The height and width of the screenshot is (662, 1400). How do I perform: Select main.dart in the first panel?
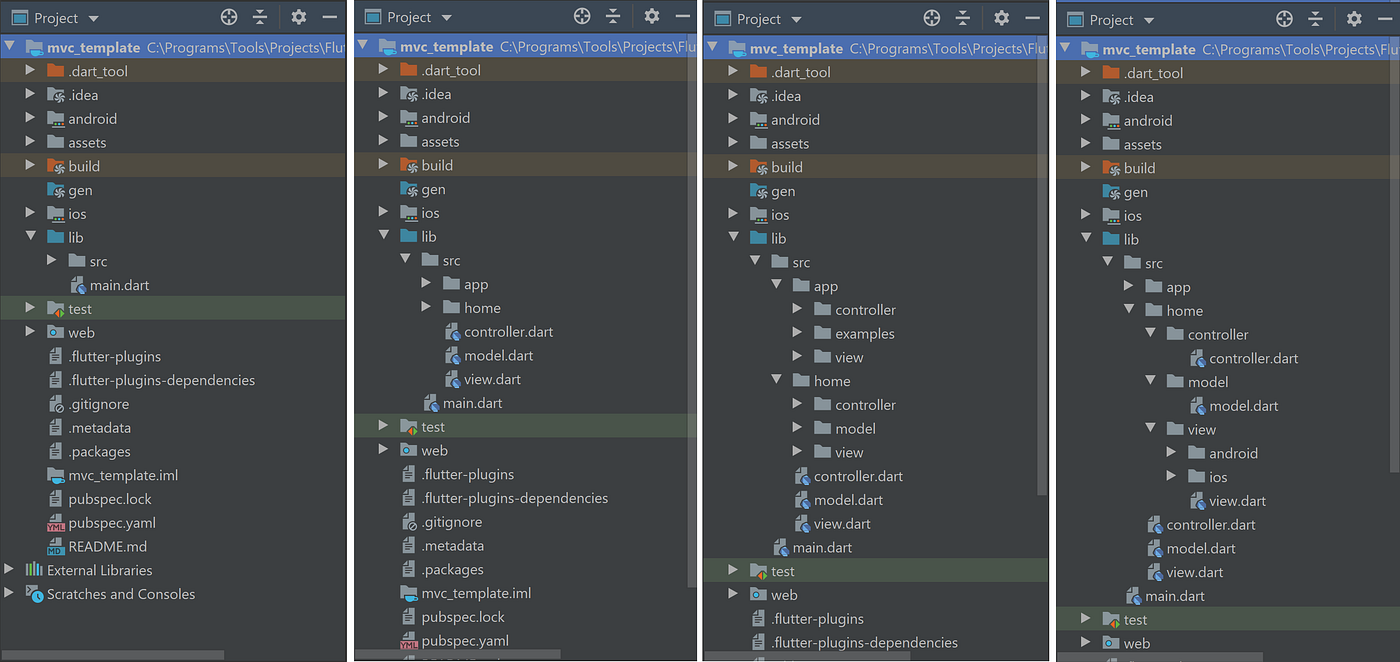119,285
